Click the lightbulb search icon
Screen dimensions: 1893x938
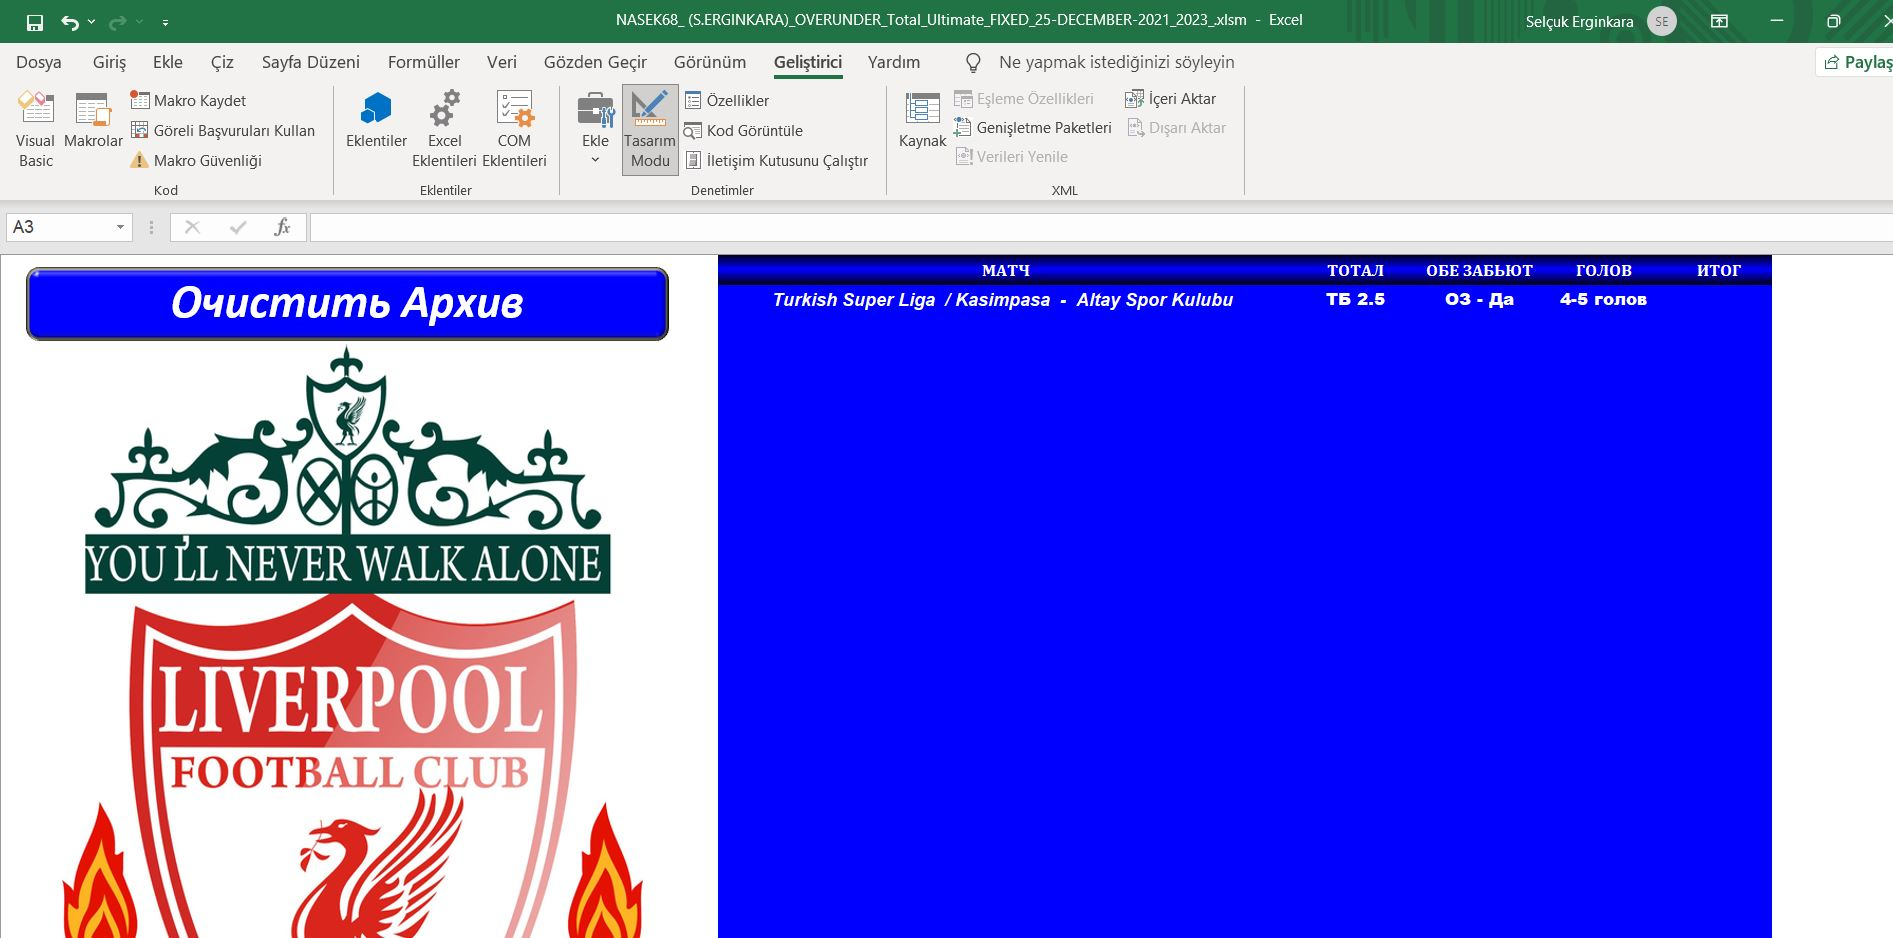coord(973,63)
